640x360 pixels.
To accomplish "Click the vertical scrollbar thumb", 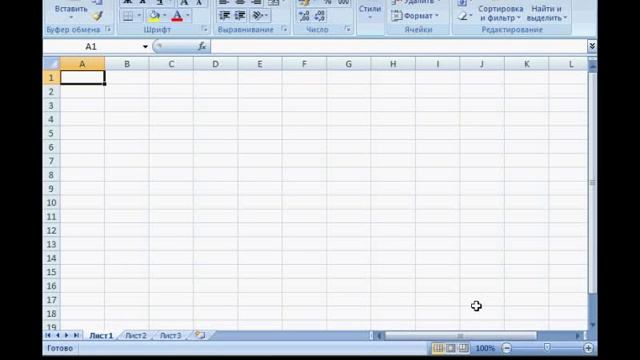I will coord(592,182).
